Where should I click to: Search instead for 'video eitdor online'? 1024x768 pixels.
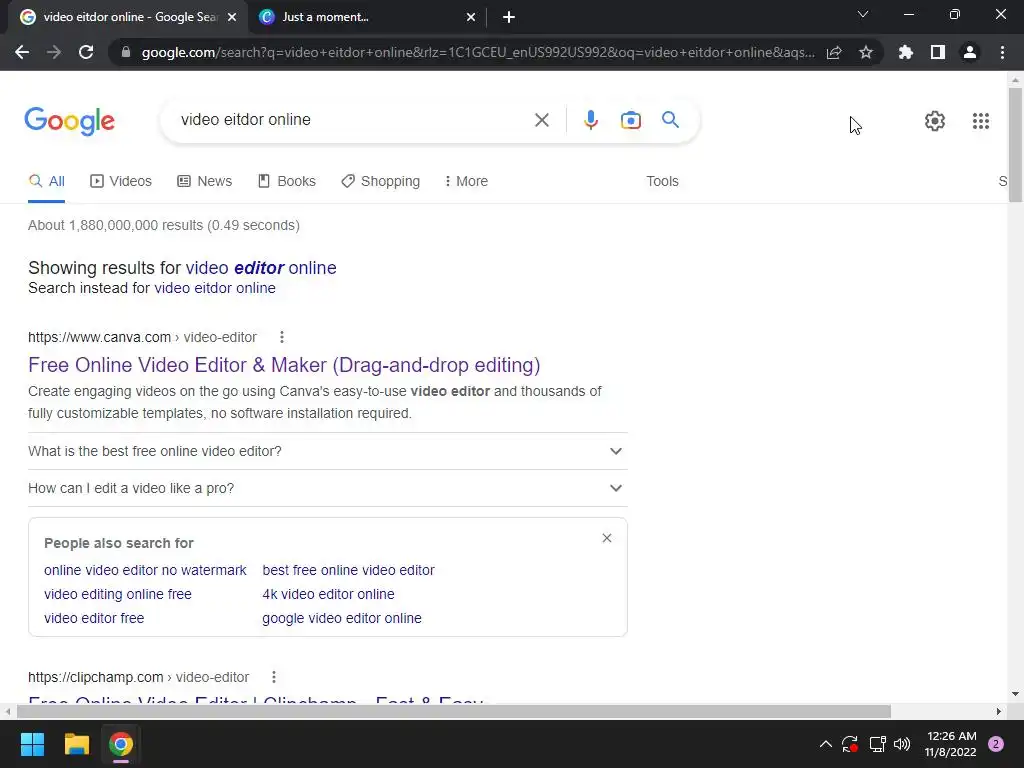pyautogui.click(x=215, y=288)
